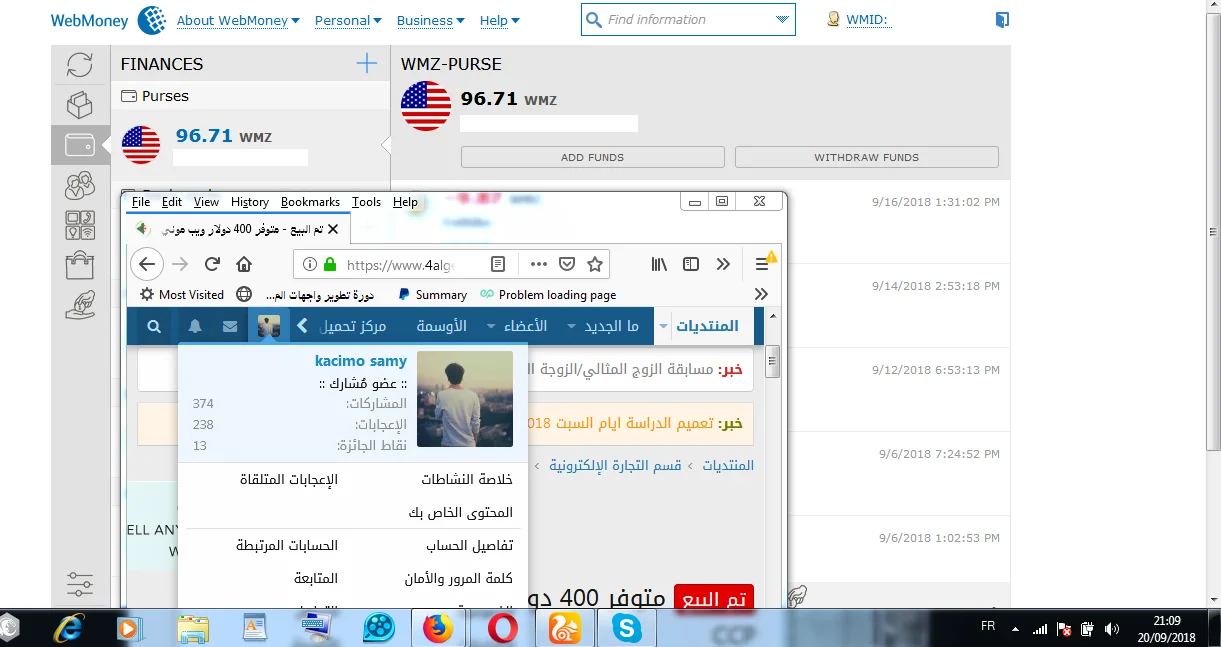Open the settings sliders icon in WebMoney sidebar
The image size is (1221, 647).
coord(80,583)
